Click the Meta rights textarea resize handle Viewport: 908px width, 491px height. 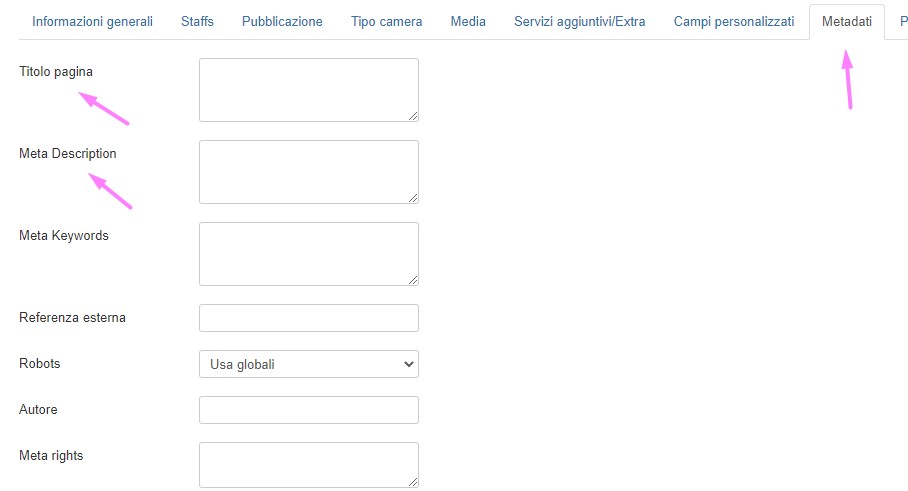(413, 482)
